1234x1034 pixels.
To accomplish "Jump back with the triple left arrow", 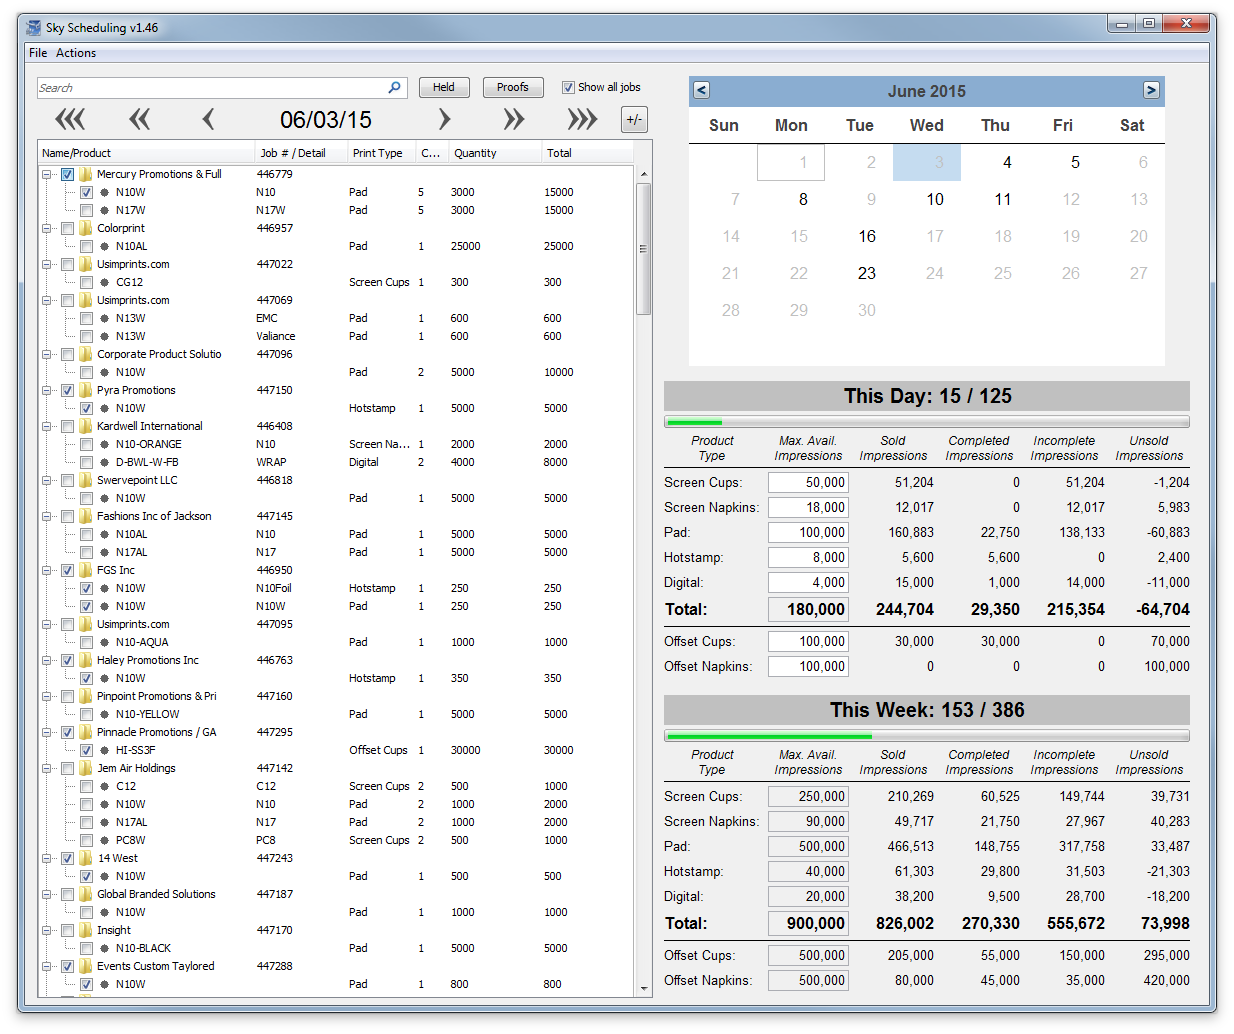I will click(x=70, y=120).
